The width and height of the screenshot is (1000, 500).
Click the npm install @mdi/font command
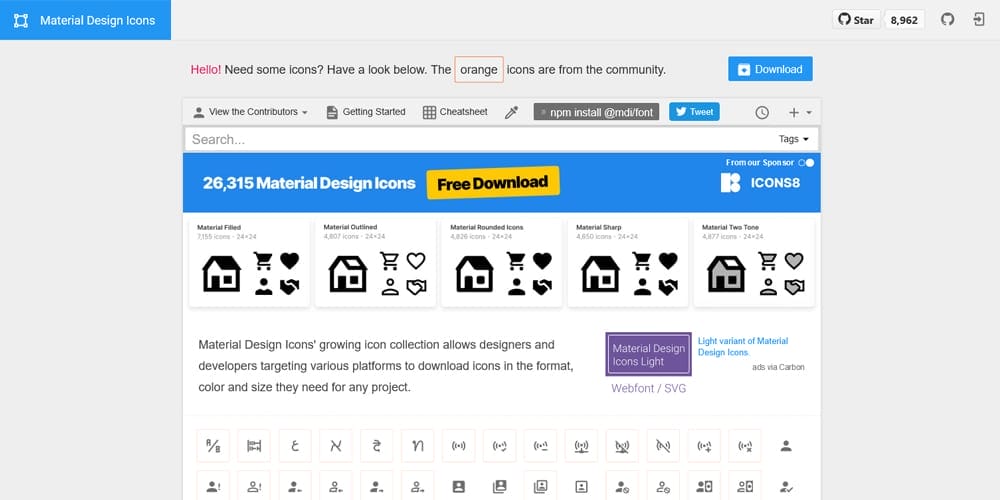596,112
